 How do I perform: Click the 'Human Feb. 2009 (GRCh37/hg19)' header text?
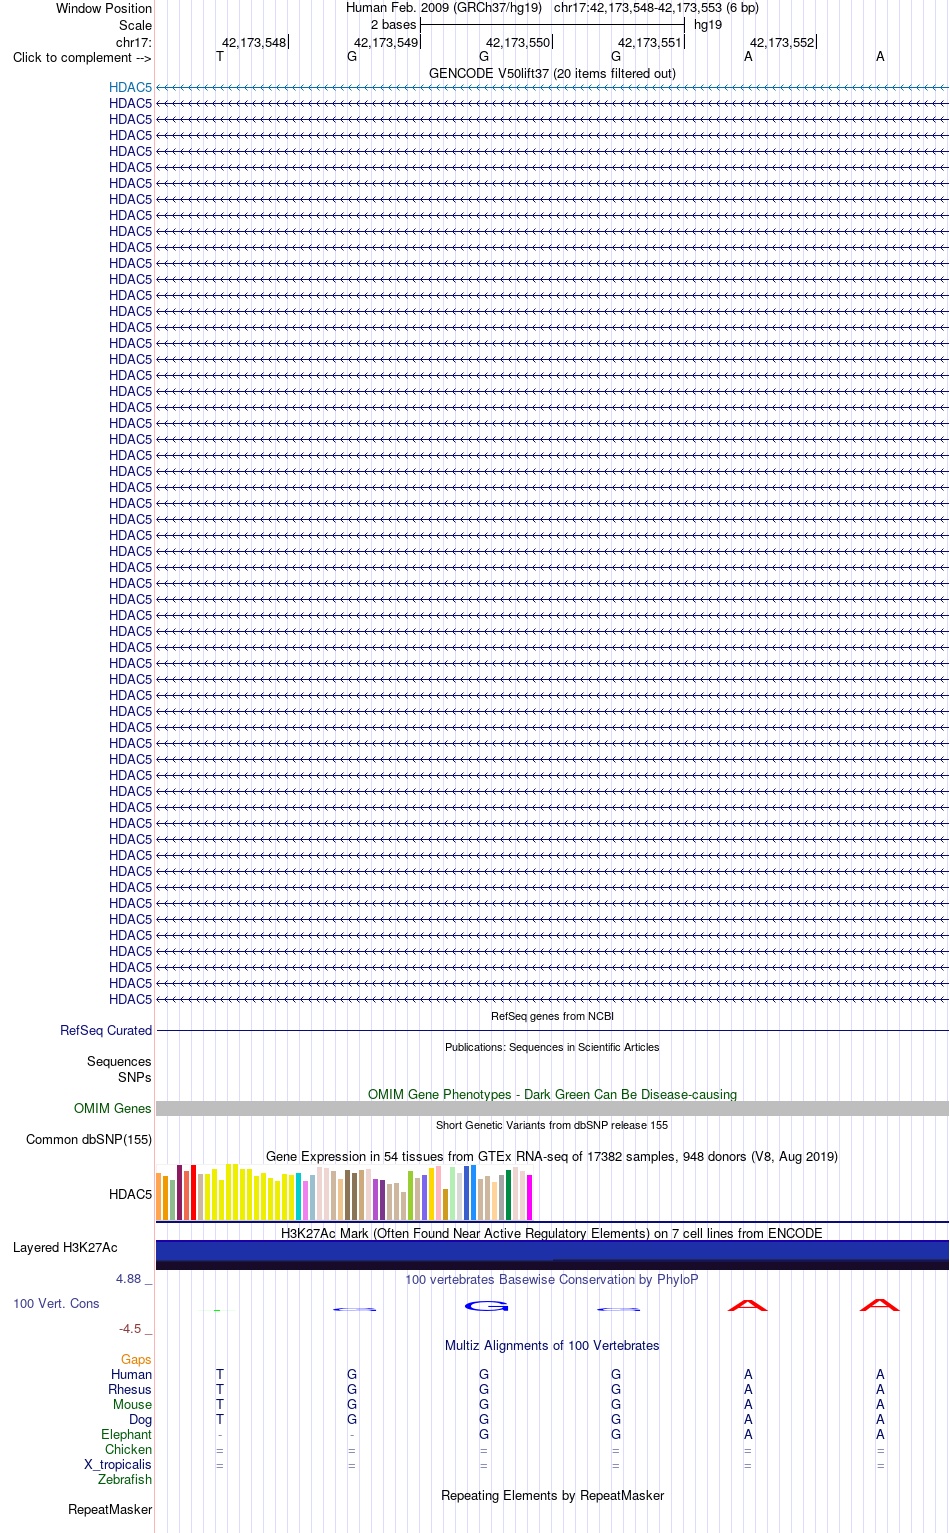(444, 7)
